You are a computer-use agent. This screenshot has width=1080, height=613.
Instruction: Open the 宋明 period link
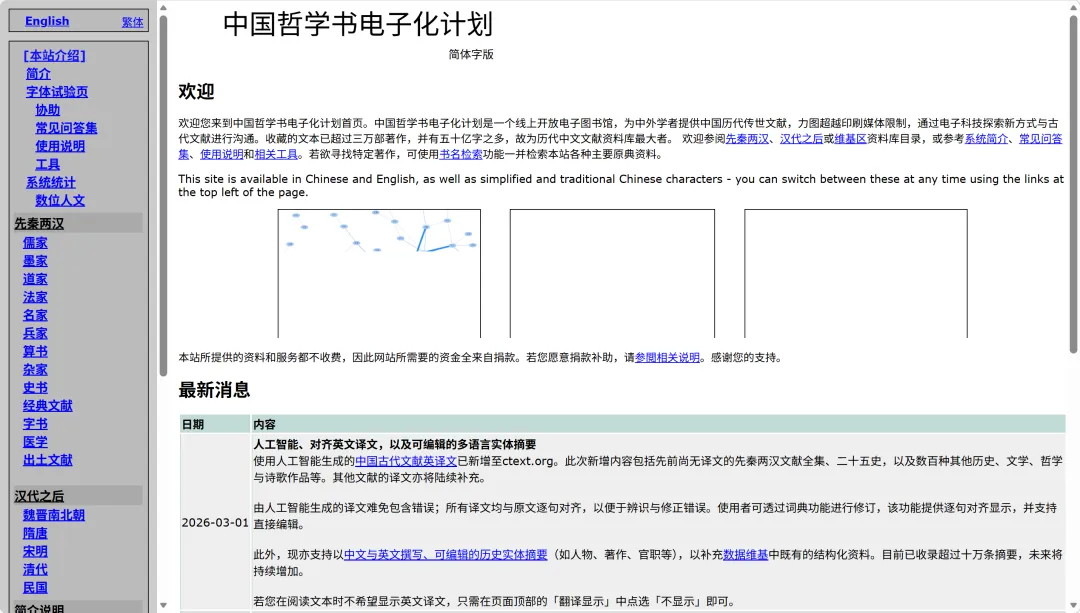coord(35,552)
